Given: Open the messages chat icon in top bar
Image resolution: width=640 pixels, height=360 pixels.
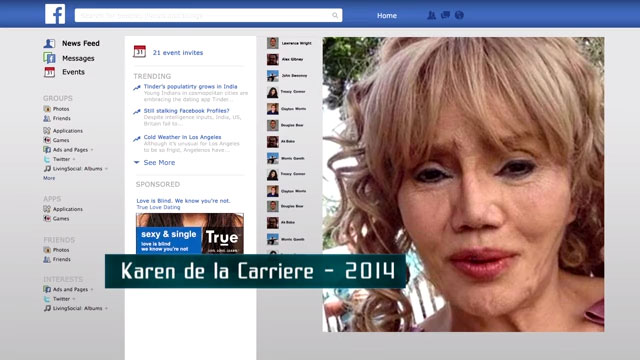Looking at the screenshot, I should 445,15.
